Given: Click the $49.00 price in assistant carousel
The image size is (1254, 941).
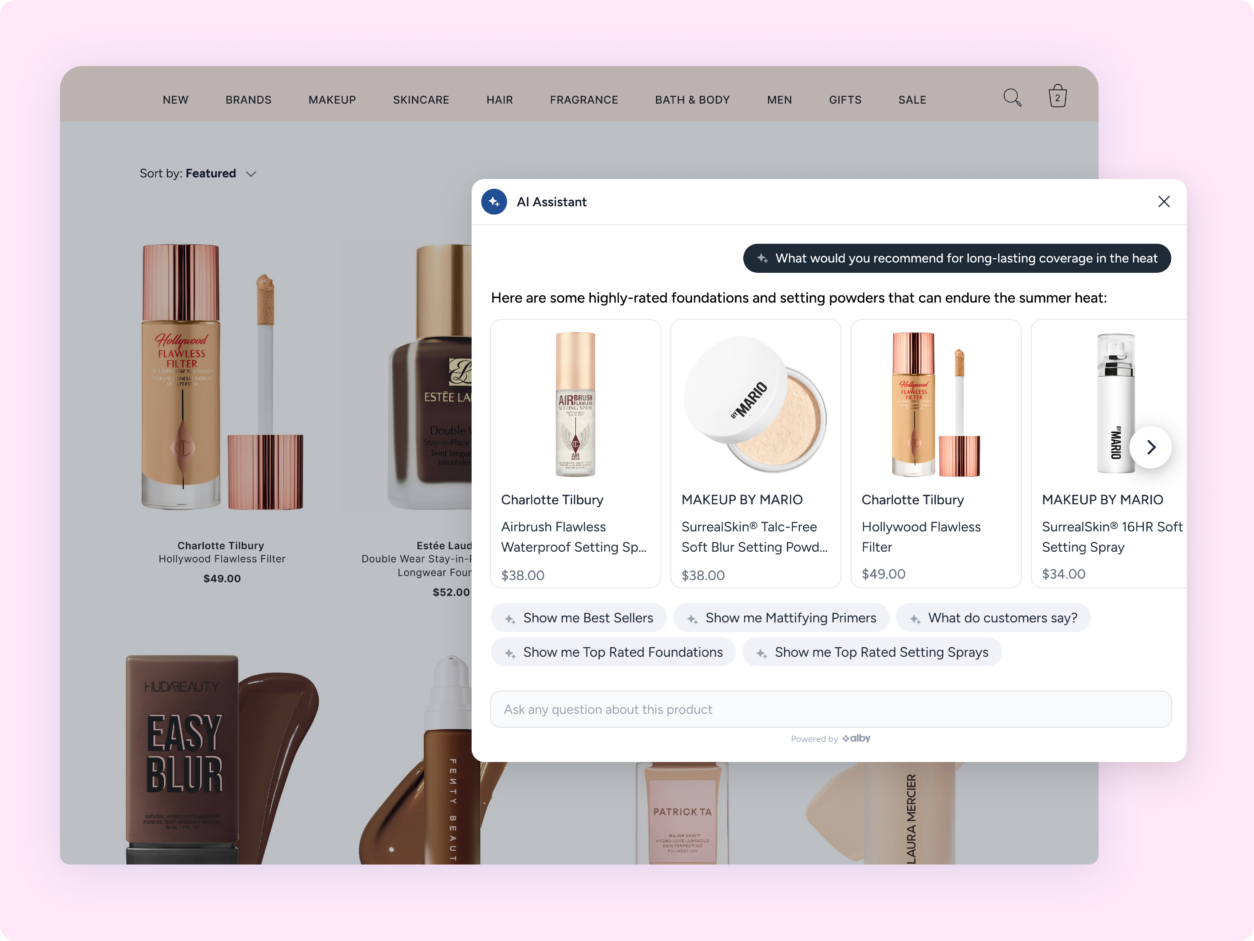Looking at the screenshot, I should click(884, 574).
